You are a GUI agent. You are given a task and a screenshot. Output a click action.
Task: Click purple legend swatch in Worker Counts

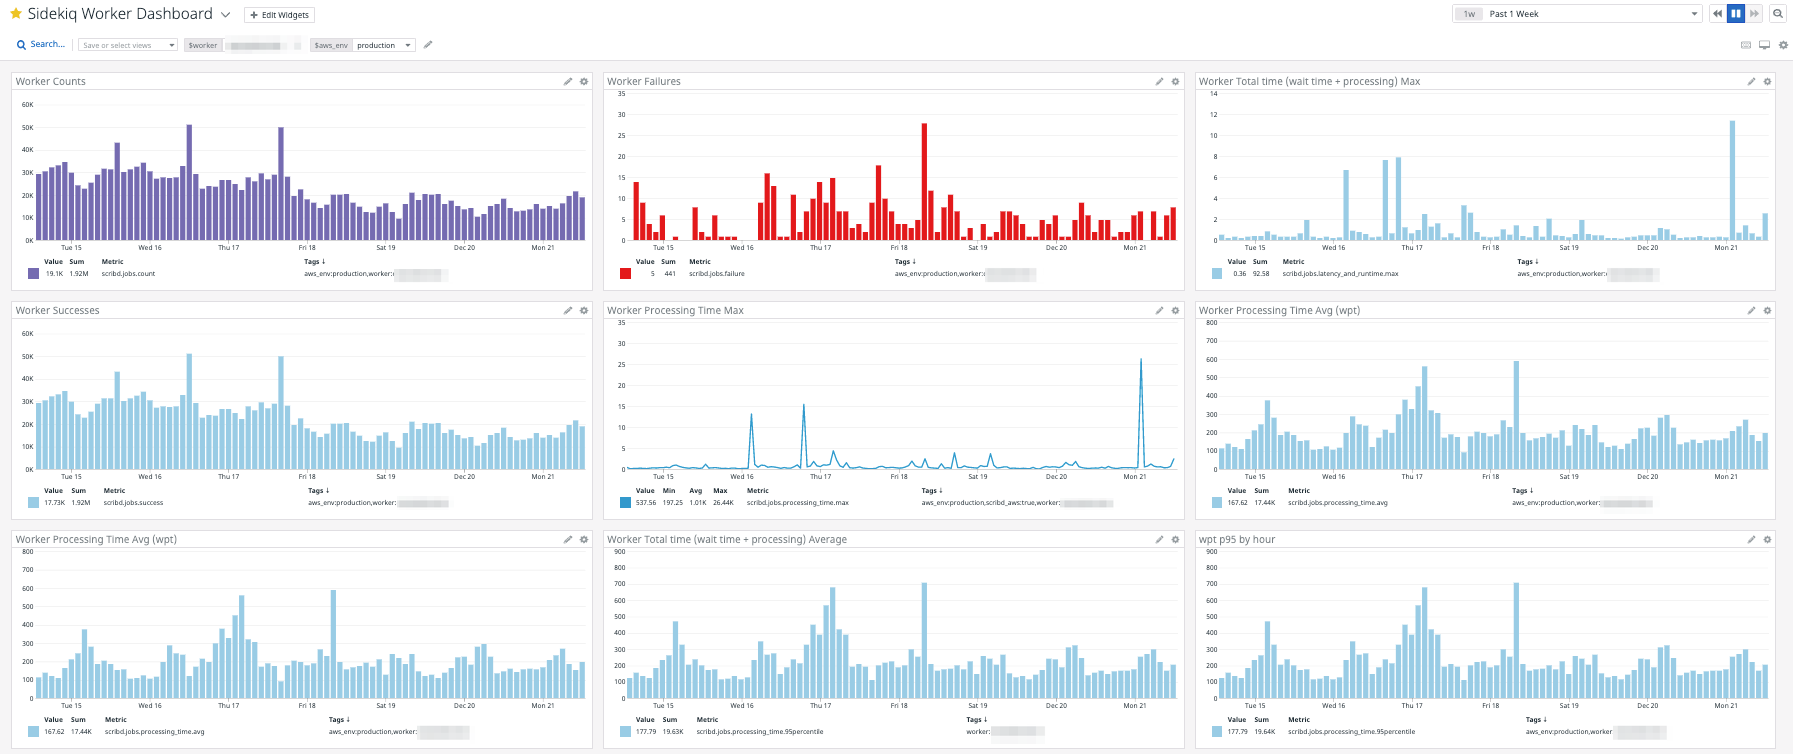pos(34,274)
